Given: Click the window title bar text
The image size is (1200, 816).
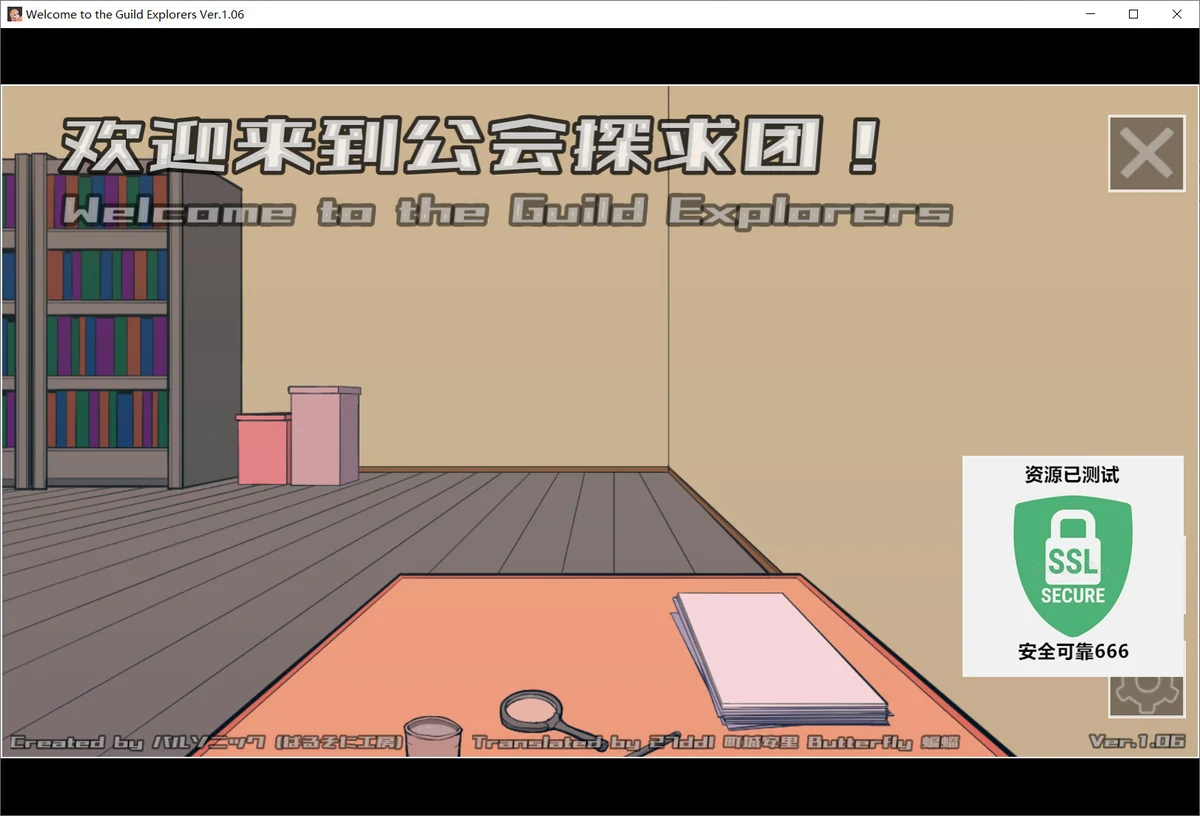Looking at the screenshot, I should click(135, 14).
